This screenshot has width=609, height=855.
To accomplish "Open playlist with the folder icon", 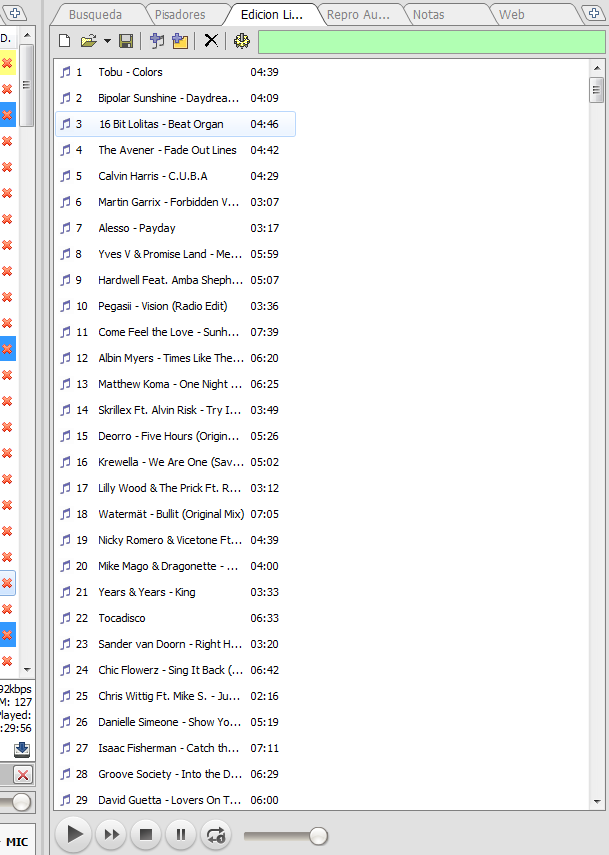I will [x=88, y=41].
